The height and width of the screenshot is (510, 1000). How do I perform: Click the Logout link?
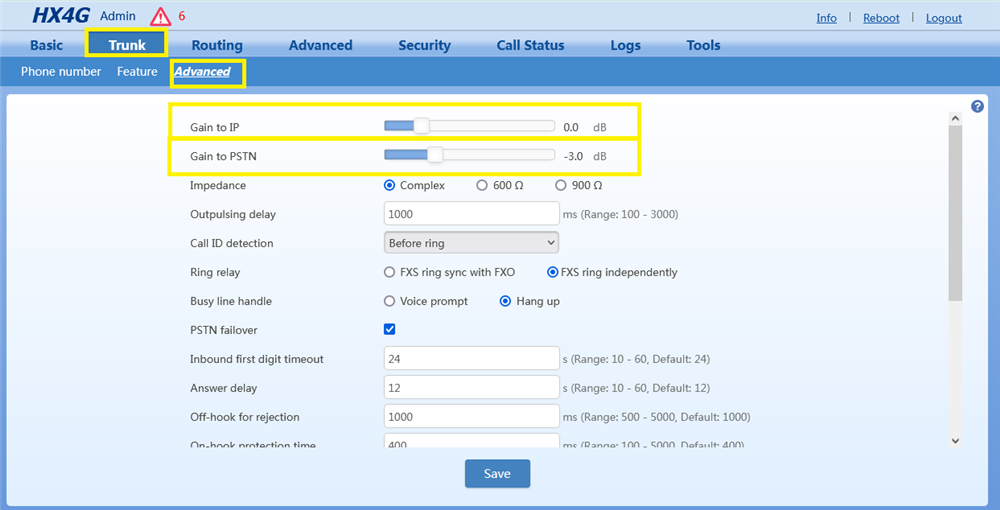click(x=944, y=18)
